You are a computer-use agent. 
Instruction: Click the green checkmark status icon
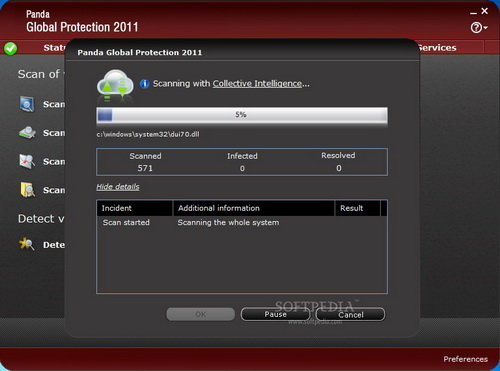click(x=11, y=49)
